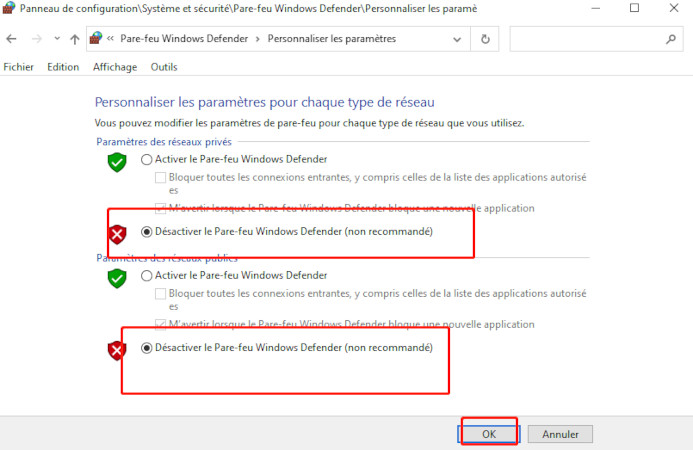Go up one level with up arrow
The image size is (693, 450).
click(75, 39)
